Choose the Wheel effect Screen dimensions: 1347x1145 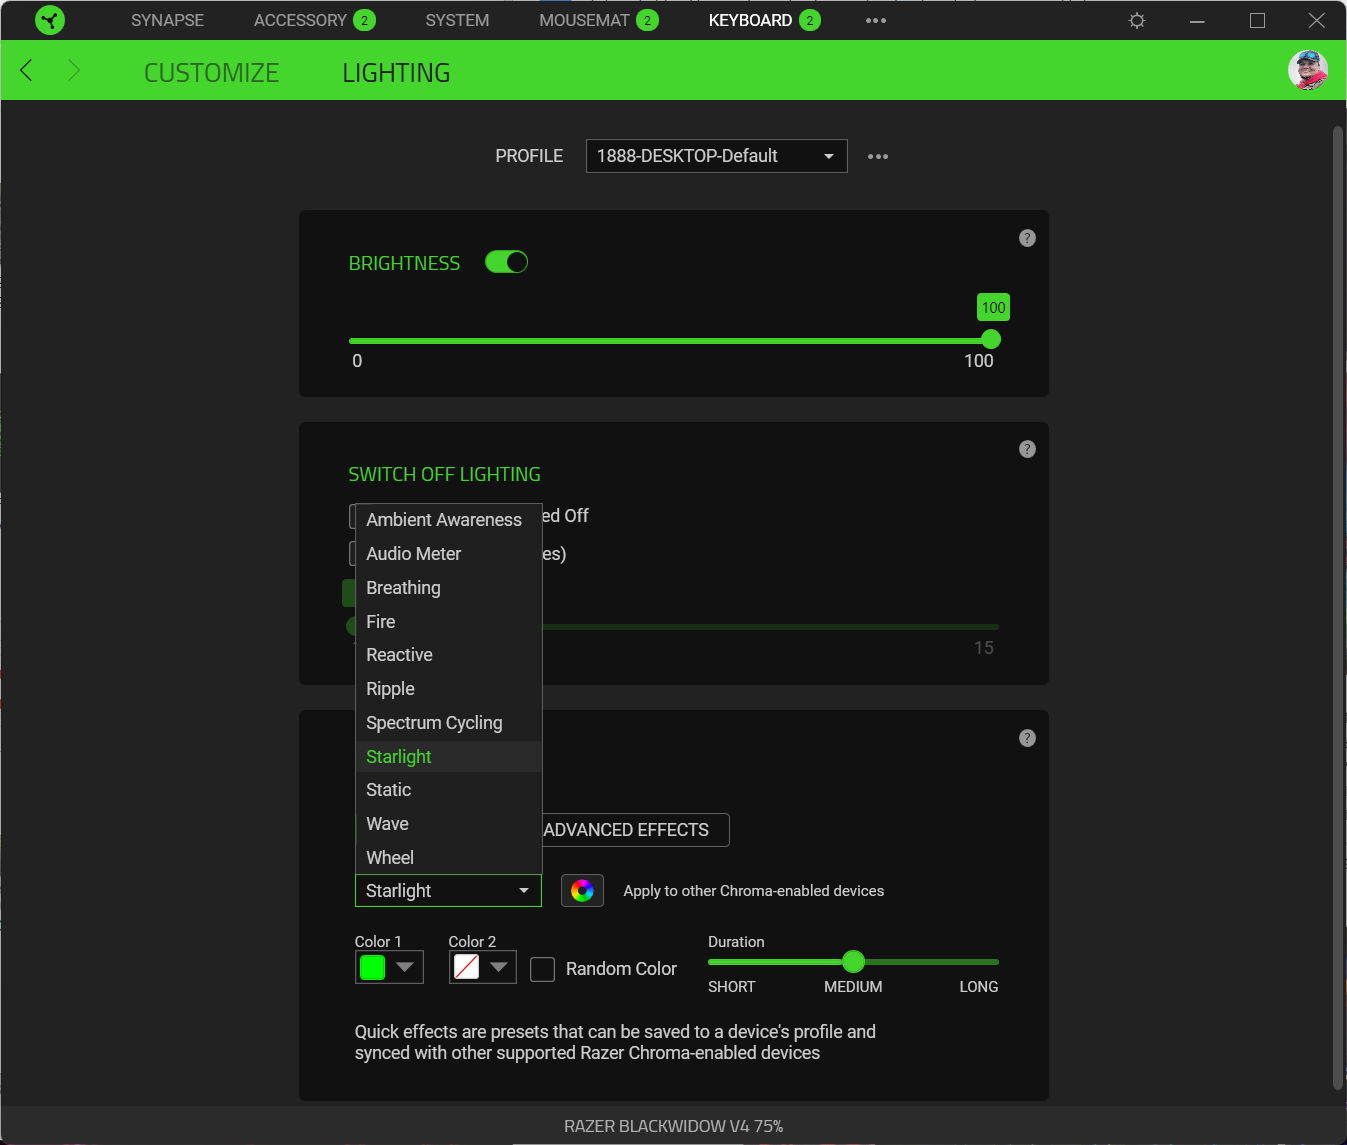click(449, 858)
